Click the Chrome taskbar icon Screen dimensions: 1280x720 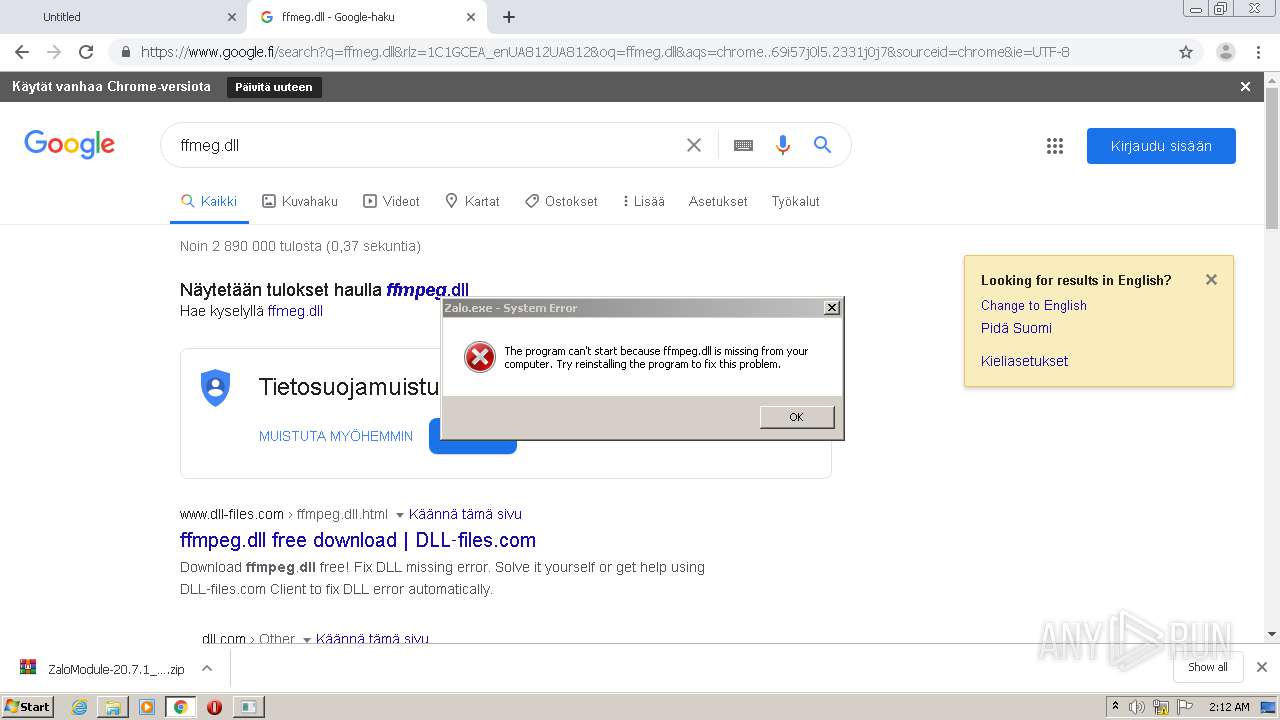point(180,707)
